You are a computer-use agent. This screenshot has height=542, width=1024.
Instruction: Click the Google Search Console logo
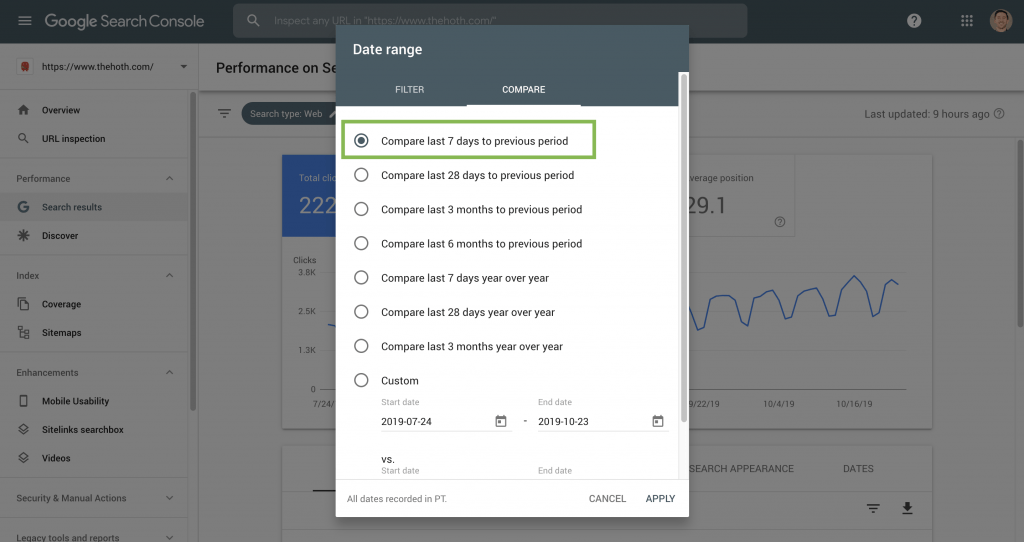tap(124, 21)
